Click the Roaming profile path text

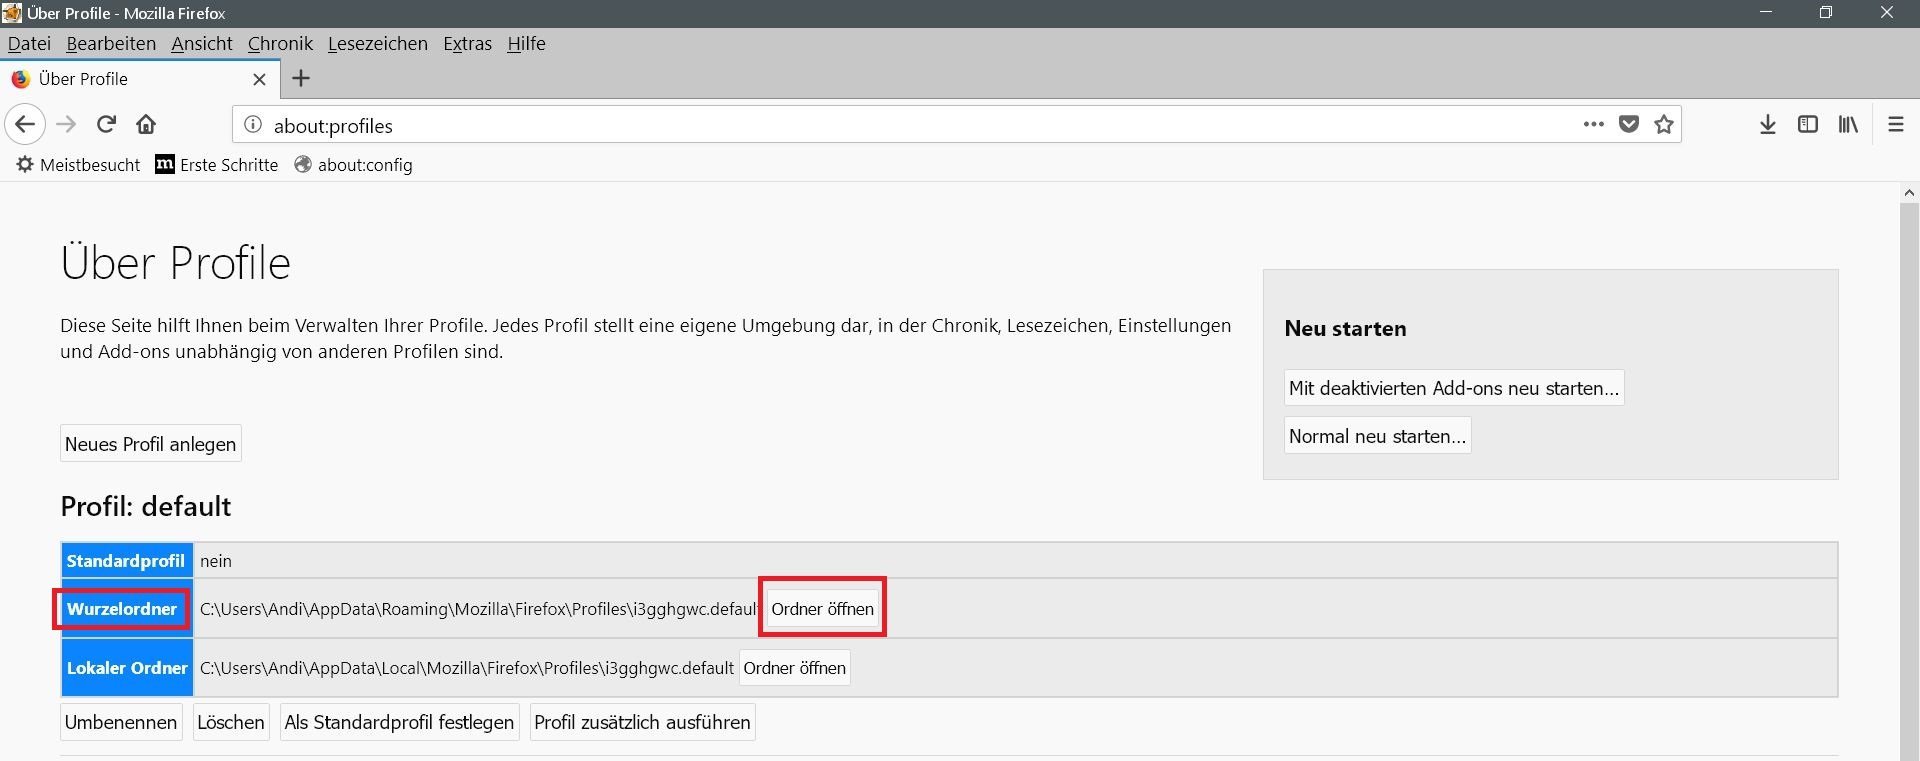coord(479,609)
